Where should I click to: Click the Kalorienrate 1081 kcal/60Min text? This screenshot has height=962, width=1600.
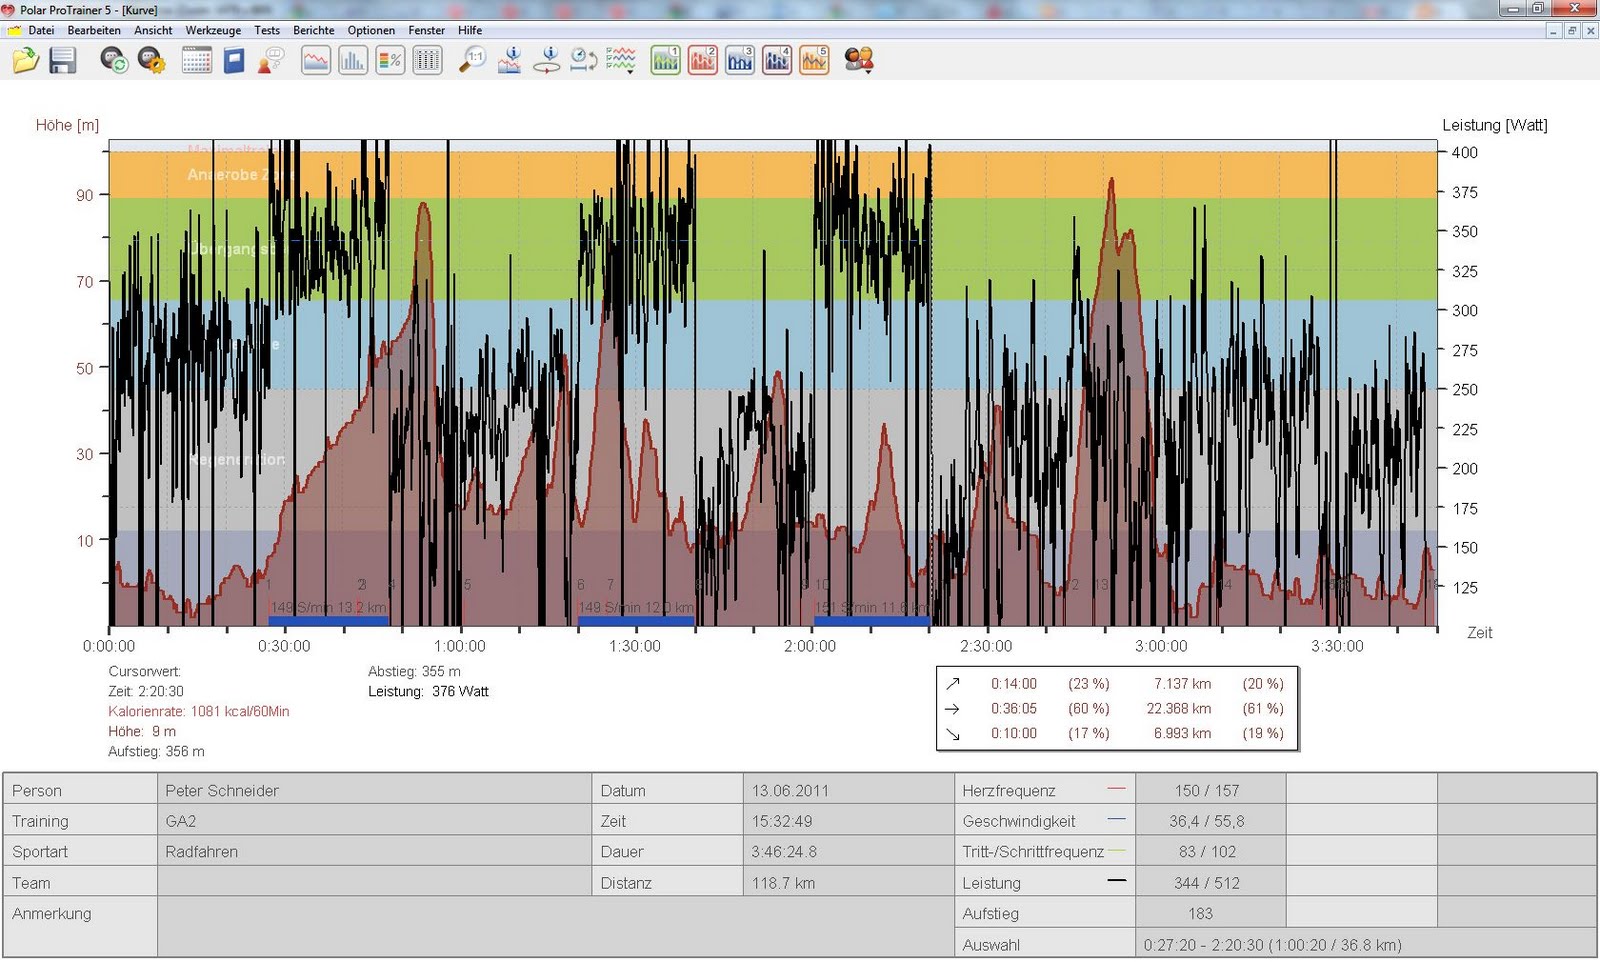pos(199,711)
